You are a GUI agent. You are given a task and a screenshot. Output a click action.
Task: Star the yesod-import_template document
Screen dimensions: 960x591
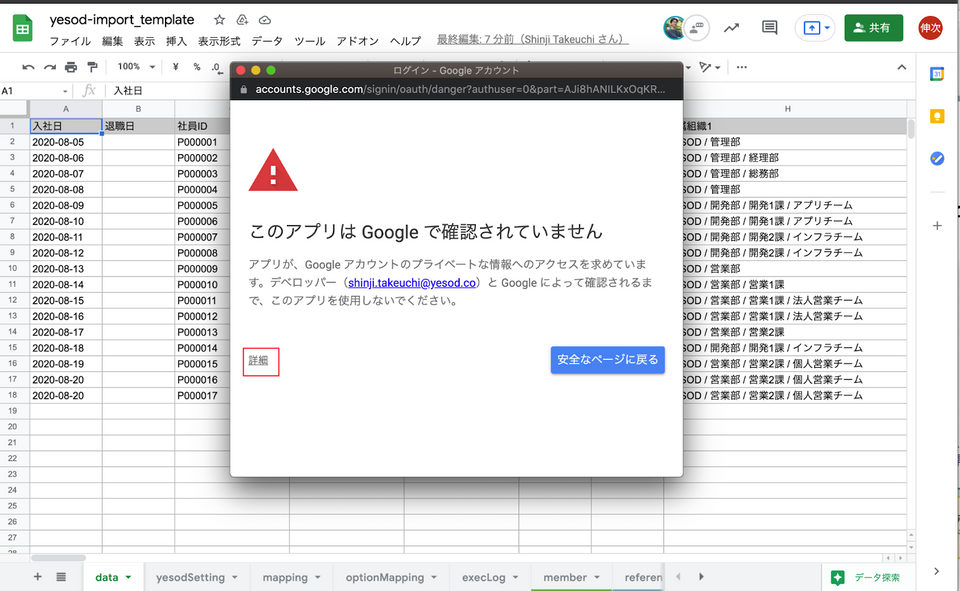[219, 20]
